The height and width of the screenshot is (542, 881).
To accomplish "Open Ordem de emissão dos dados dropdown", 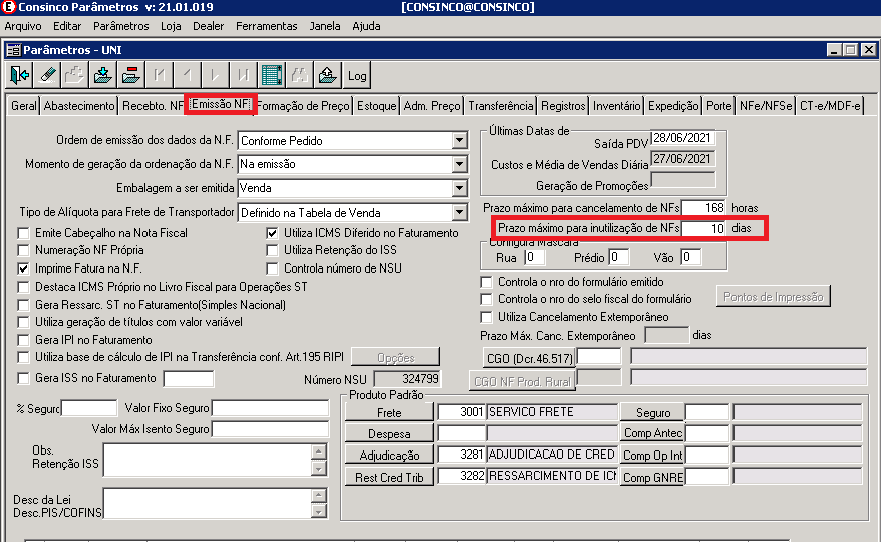I will tap(459, 140).
